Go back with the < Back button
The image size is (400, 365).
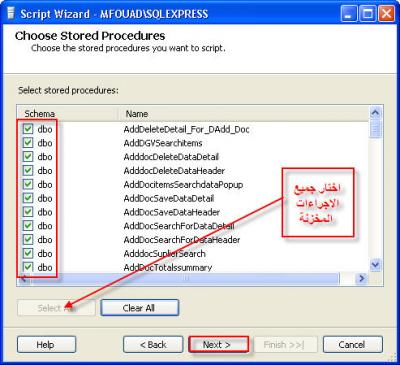153,344
